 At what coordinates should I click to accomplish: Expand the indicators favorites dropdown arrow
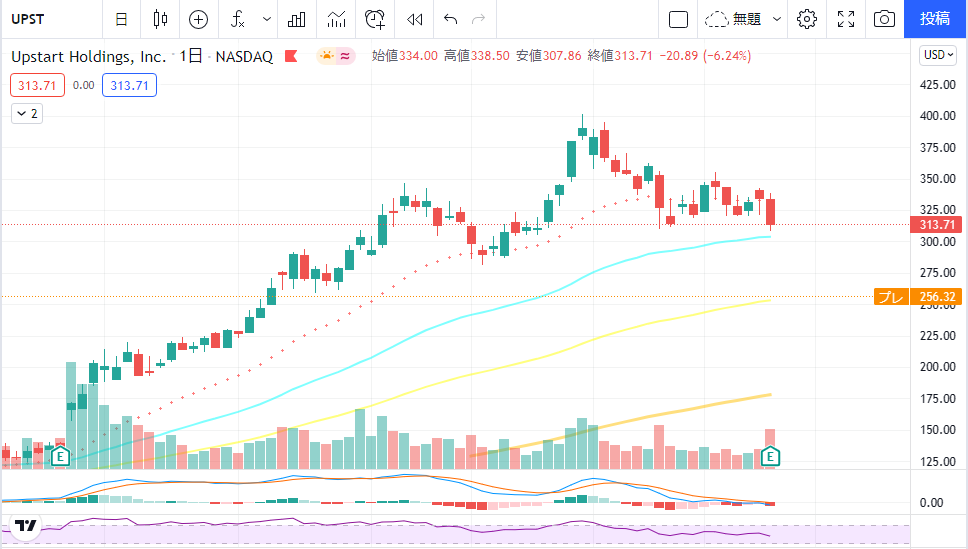(x=267, y=19)
